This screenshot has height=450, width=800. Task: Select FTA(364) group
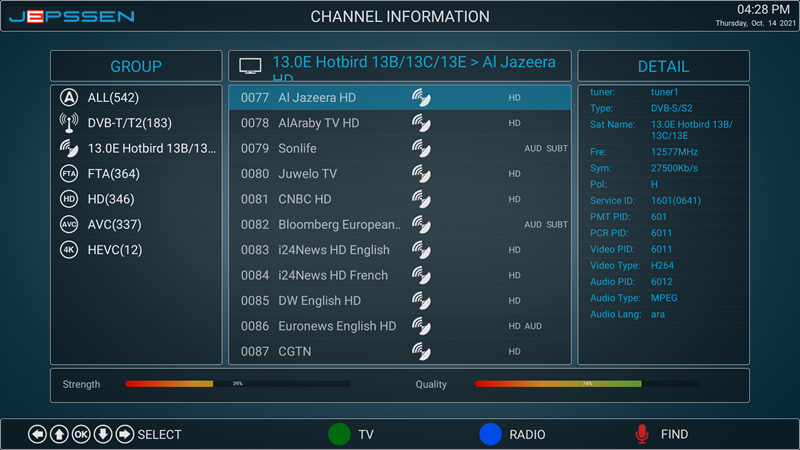(136, 173)
